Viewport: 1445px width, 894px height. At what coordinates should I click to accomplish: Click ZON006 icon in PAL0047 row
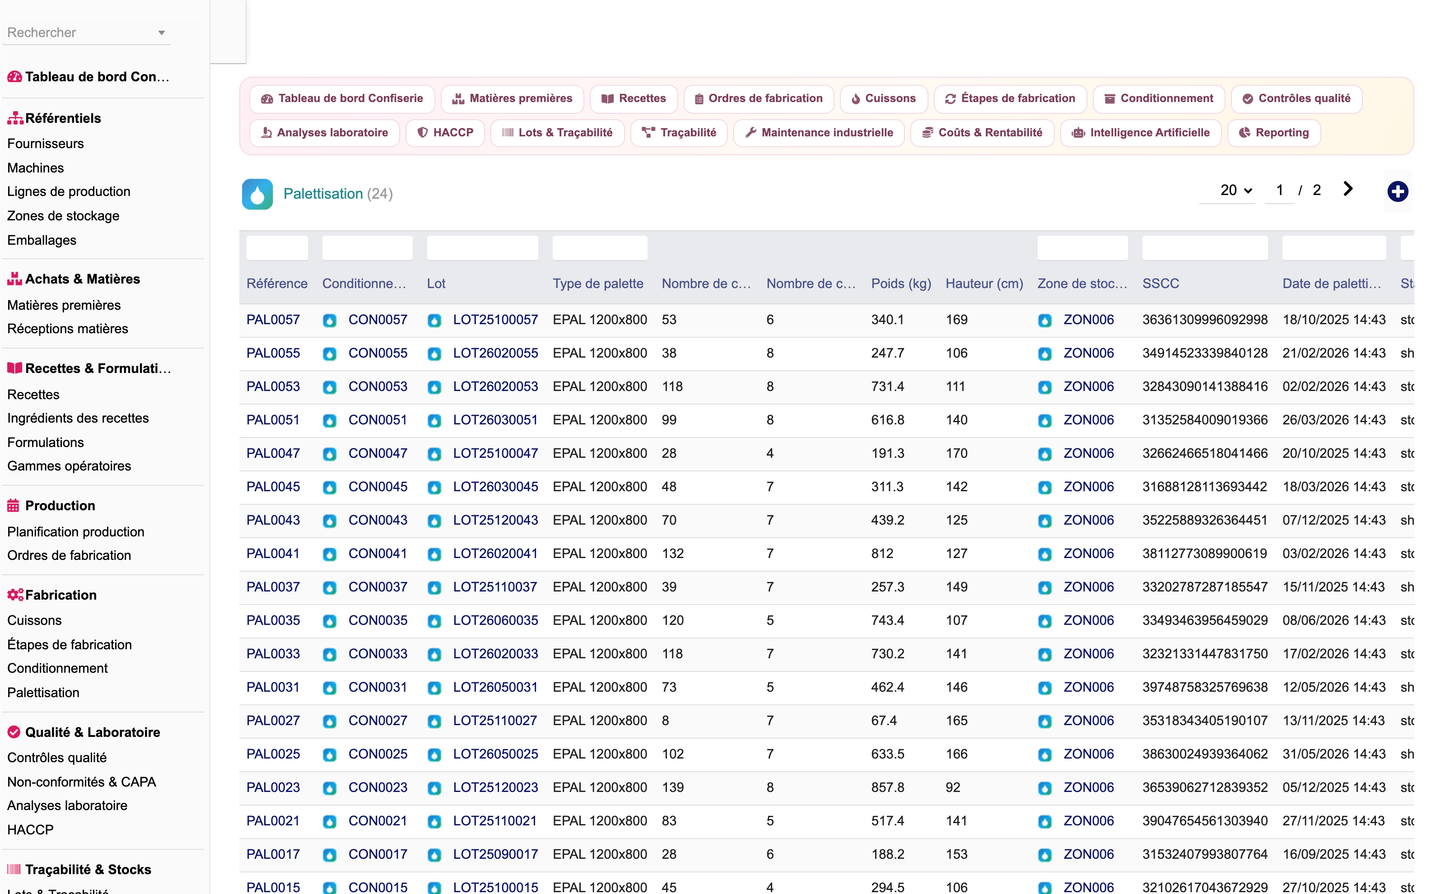(x=1044, y=454)
